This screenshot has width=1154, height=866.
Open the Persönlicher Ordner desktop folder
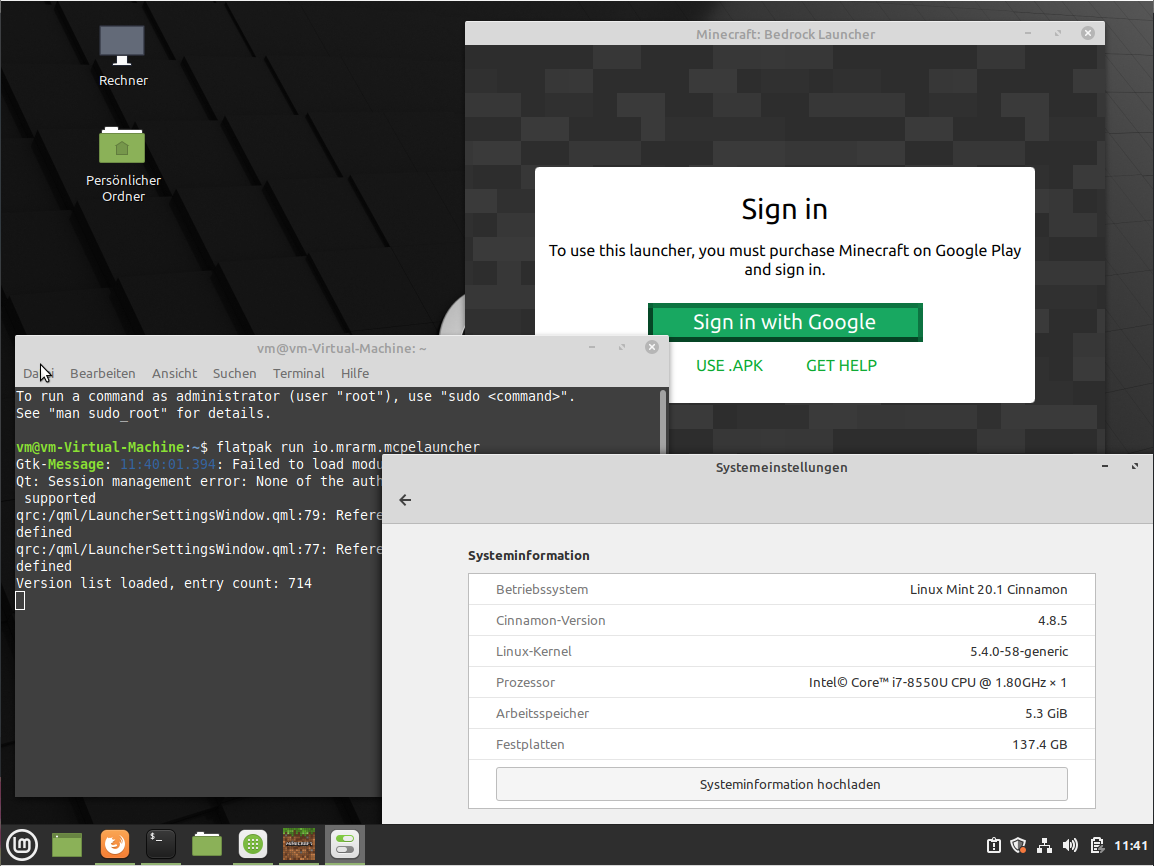point(123,165)
